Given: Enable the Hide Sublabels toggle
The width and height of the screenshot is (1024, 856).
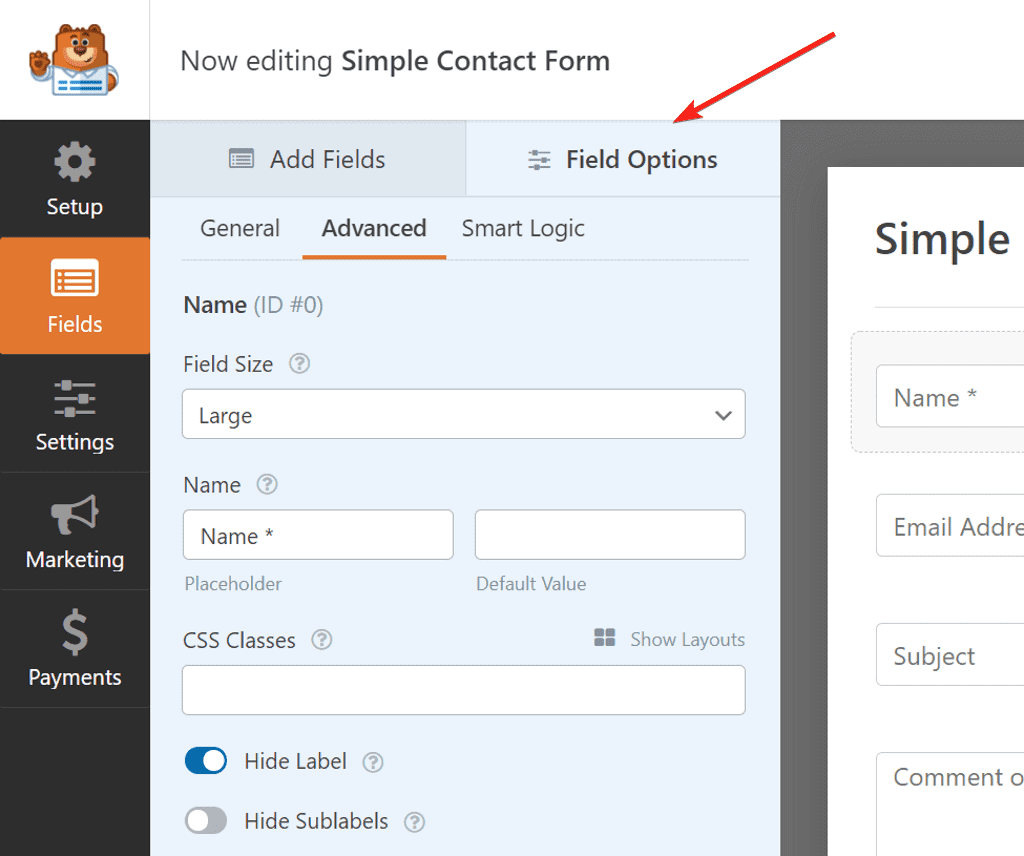Looking at the screenshot, I should (206, 822).
